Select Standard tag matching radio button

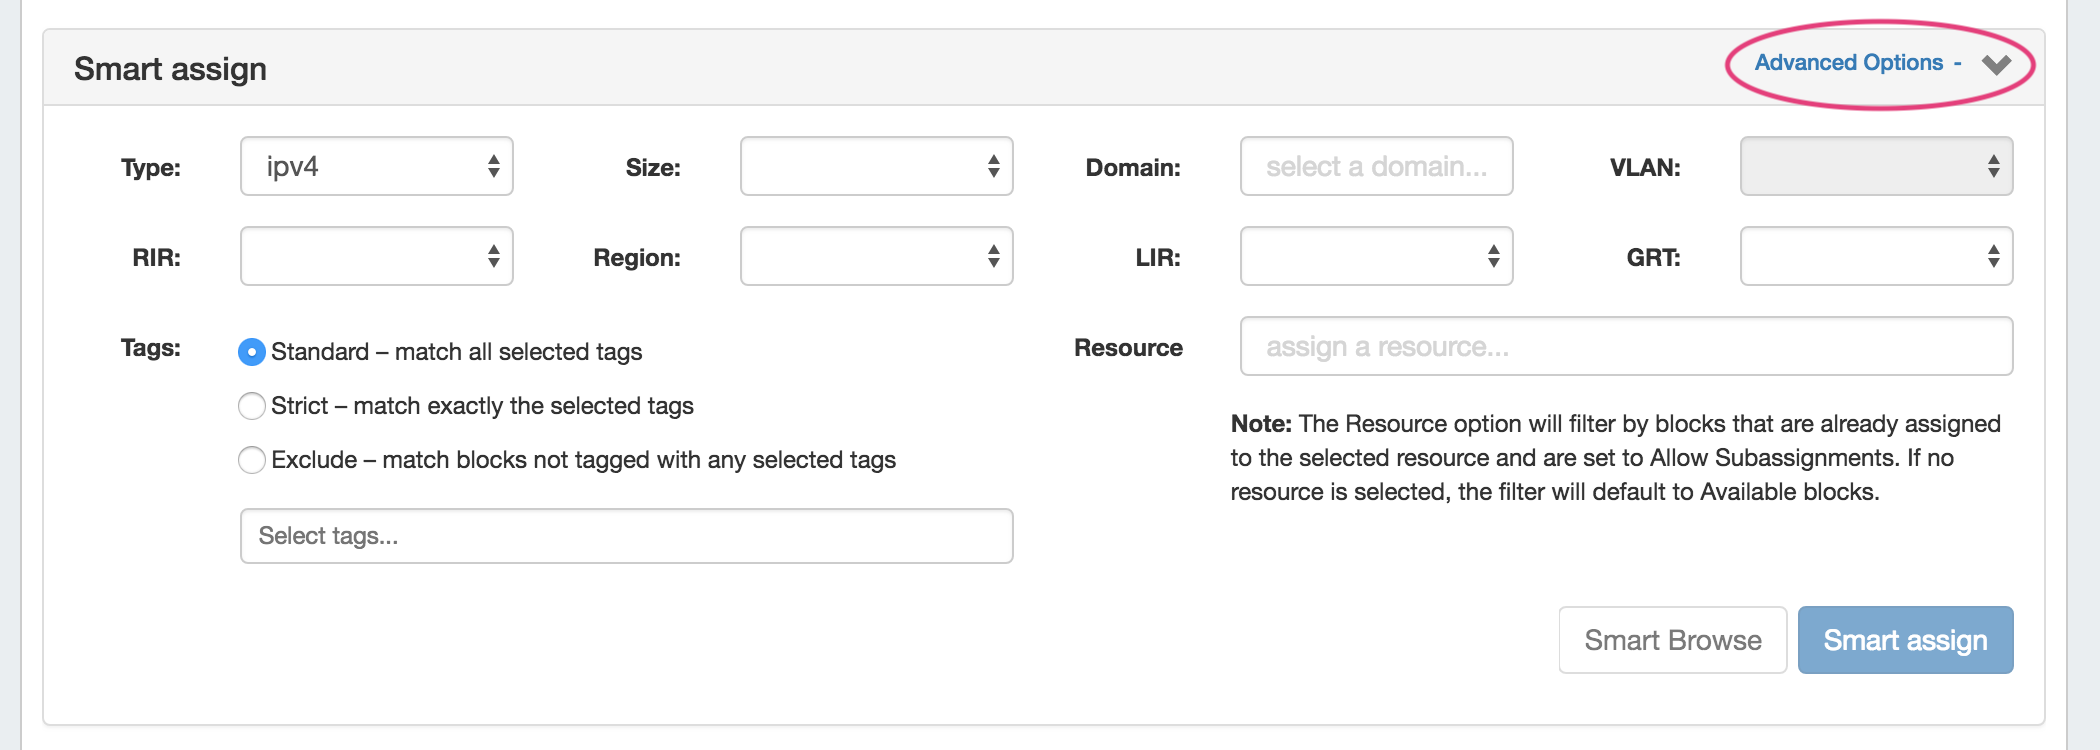pyautogui.click(x=252, y=352)
